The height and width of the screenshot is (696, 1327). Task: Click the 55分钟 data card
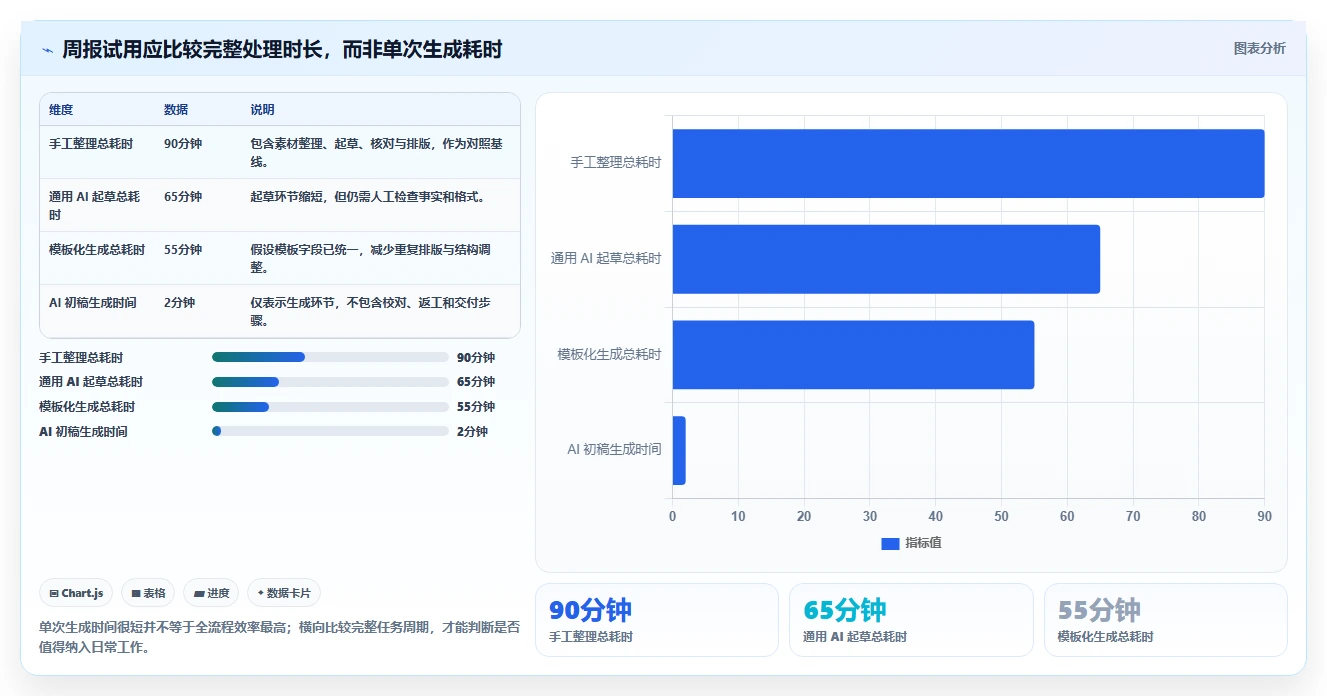1166,620
